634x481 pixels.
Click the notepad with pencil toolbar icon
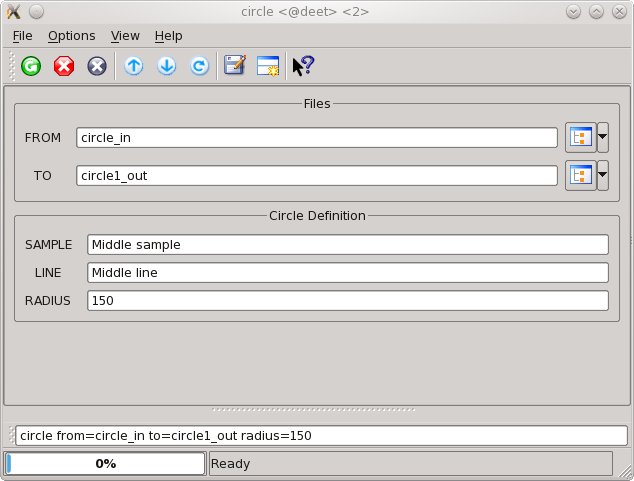point(235,66)
